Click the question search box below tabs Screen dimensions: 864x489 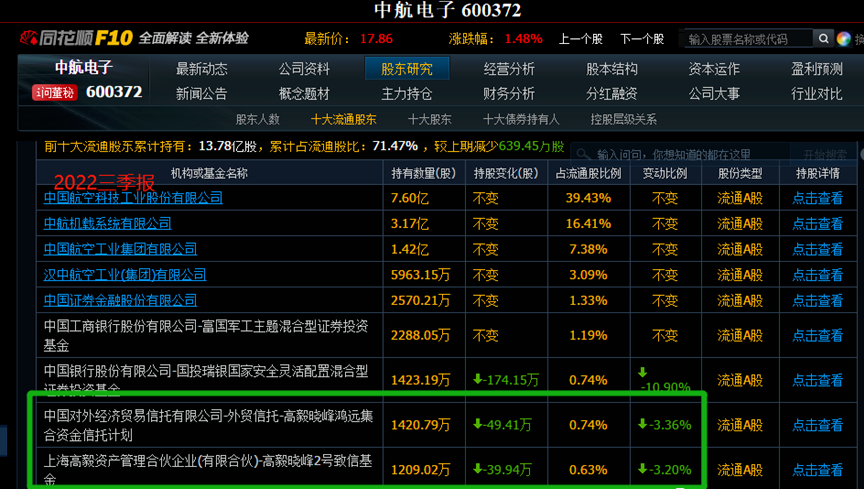click(x=681, y=154)
